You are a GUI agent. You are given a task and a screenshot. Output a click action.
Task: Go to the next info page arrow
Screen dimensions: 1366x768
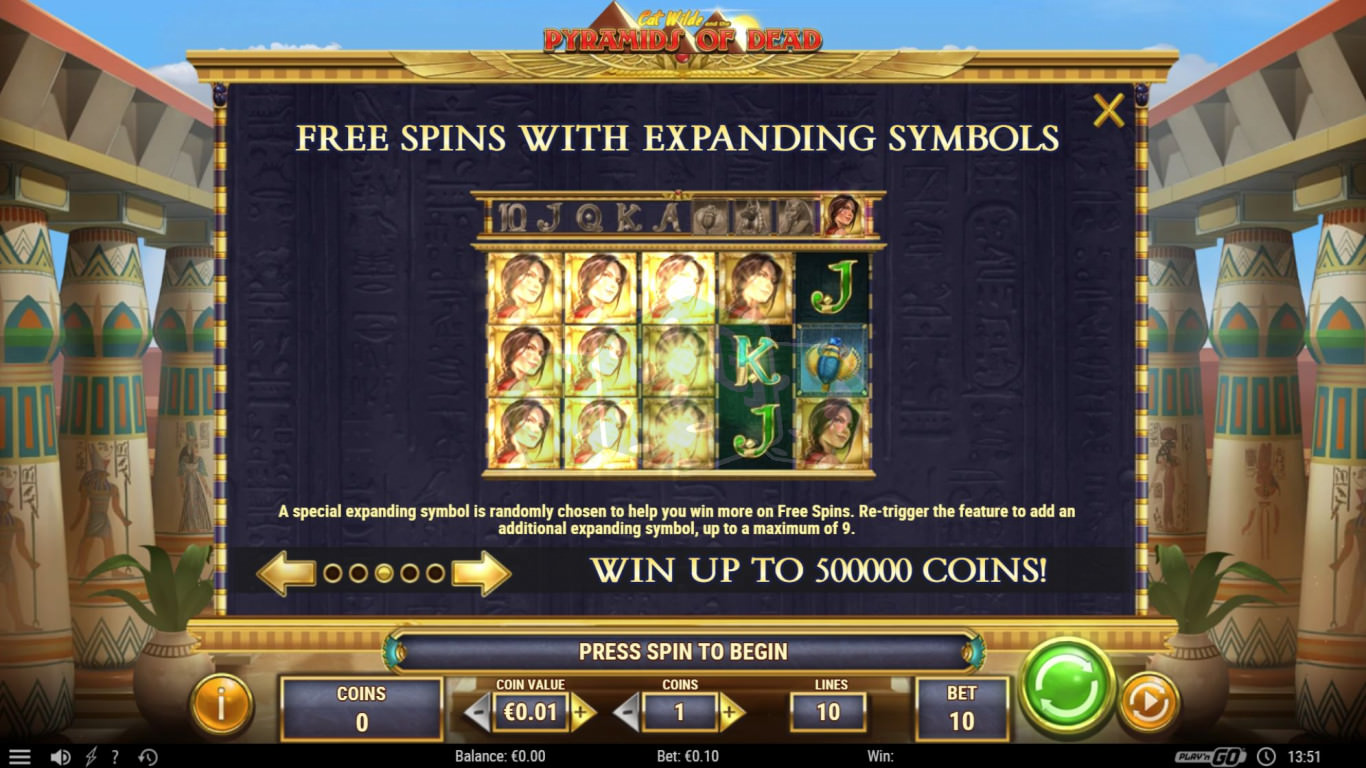tap(481, 573)
